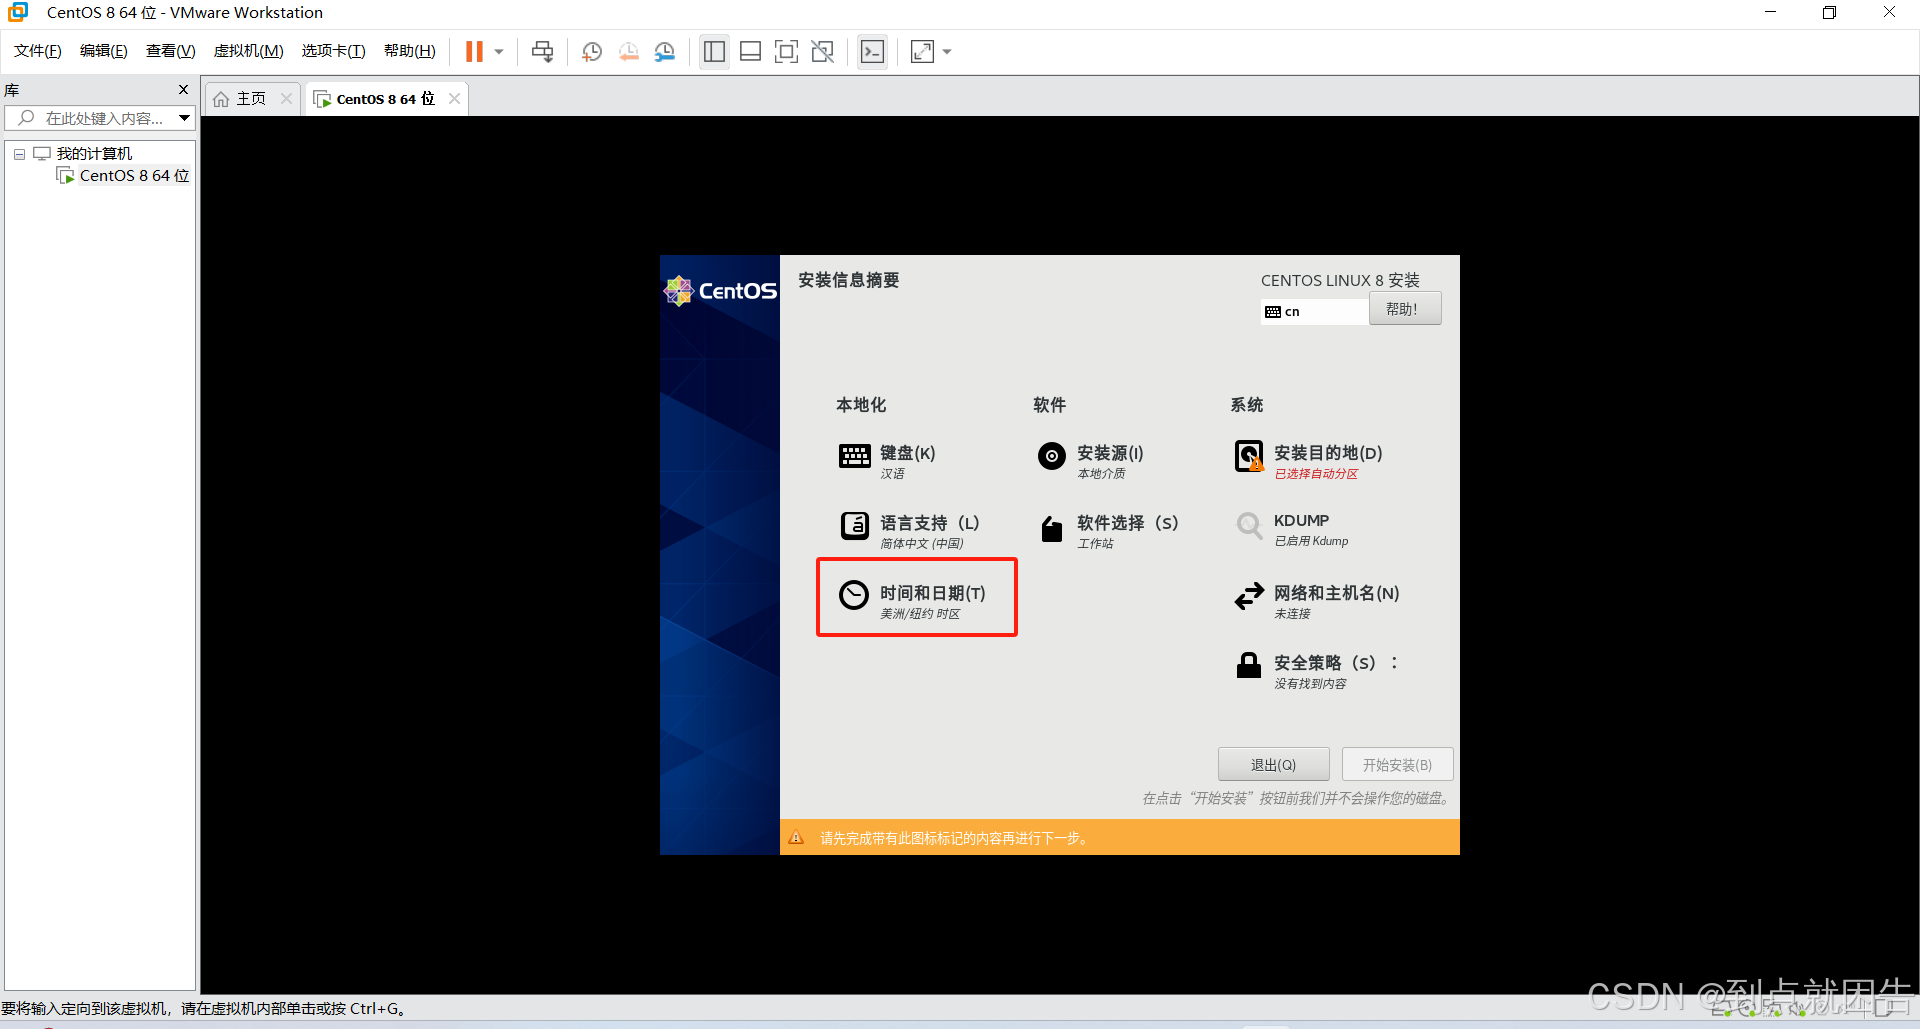Click the stretch guest display icon

tap(922, 52)
